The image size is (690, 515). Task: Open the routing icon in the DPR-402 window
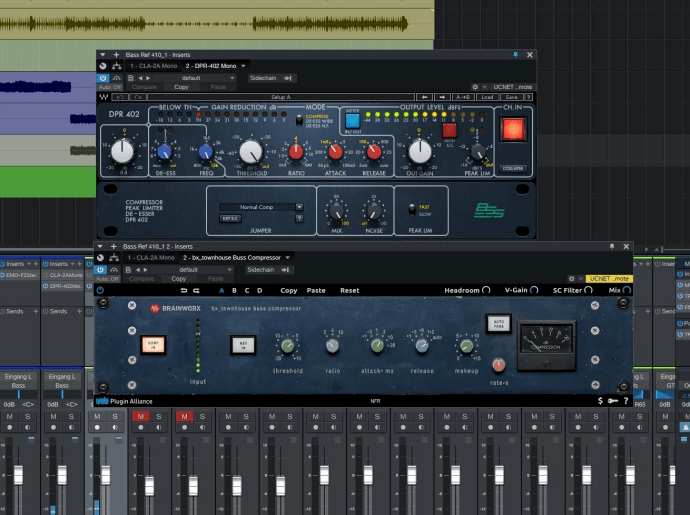tap(116, 66)
